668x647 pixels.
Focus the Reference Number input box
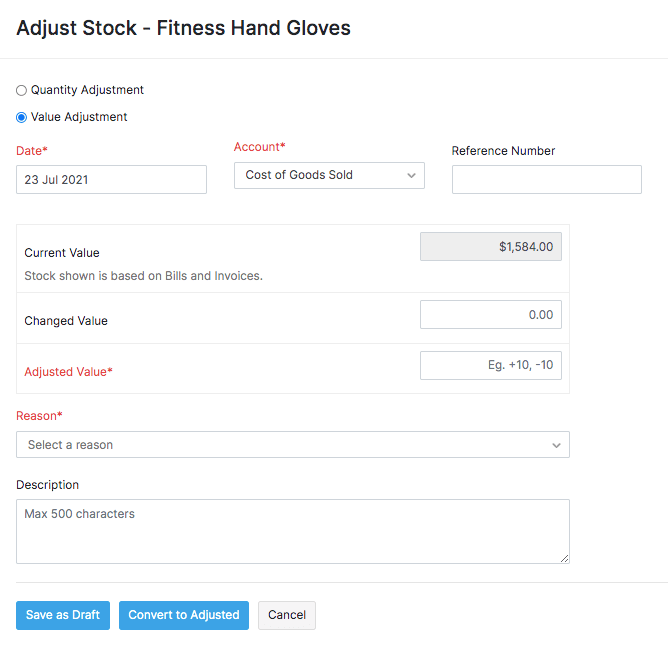[546, 179]
